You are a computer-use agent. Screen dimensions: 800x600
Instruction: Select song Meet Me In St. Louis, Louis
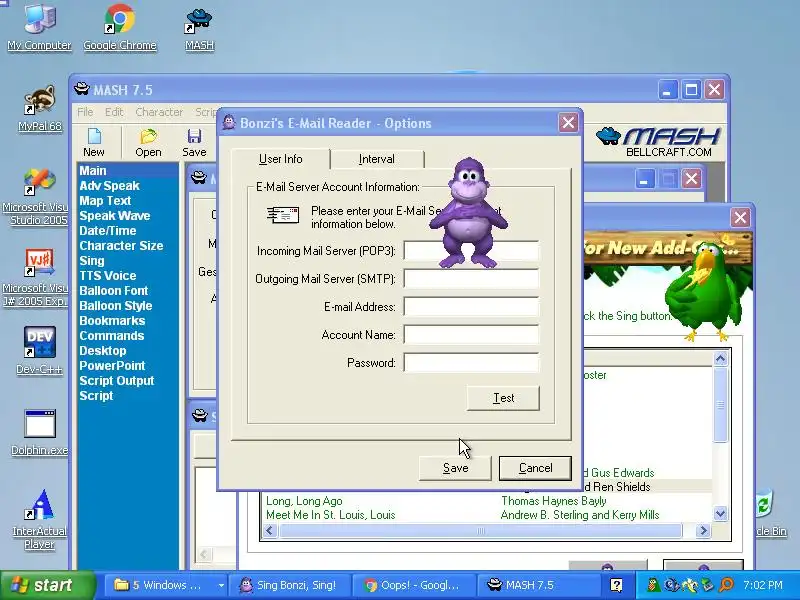(331, 515)
